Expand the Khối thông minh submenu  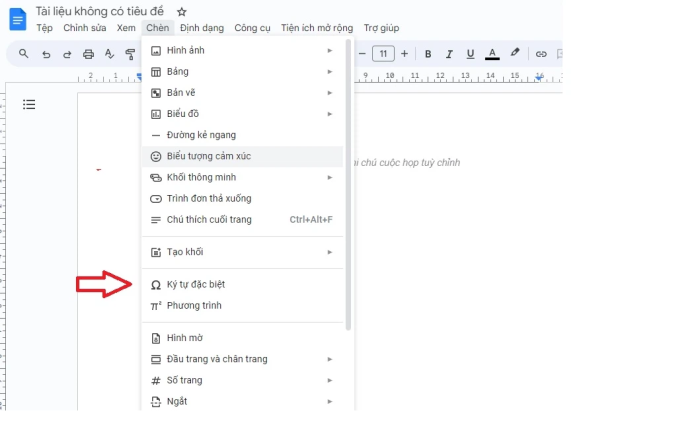point(240,177)
